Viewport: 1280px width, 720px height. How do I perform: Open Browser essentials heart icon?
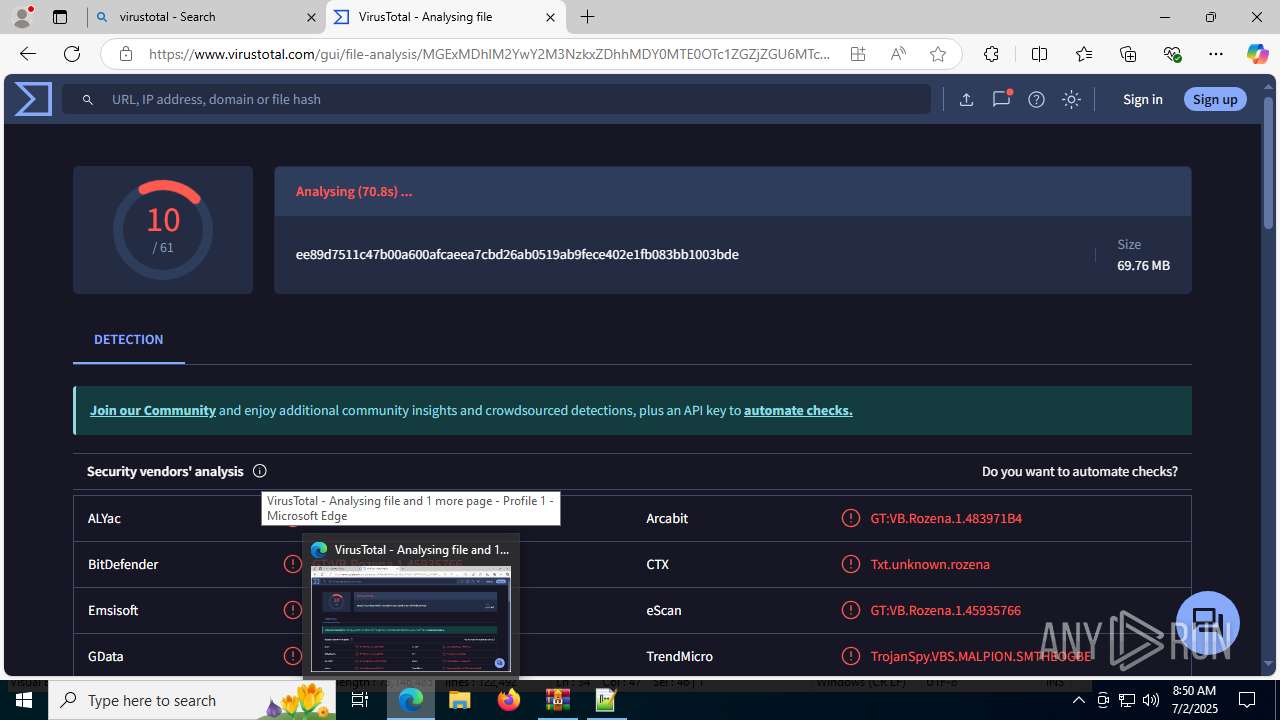tap(1172, 54)
